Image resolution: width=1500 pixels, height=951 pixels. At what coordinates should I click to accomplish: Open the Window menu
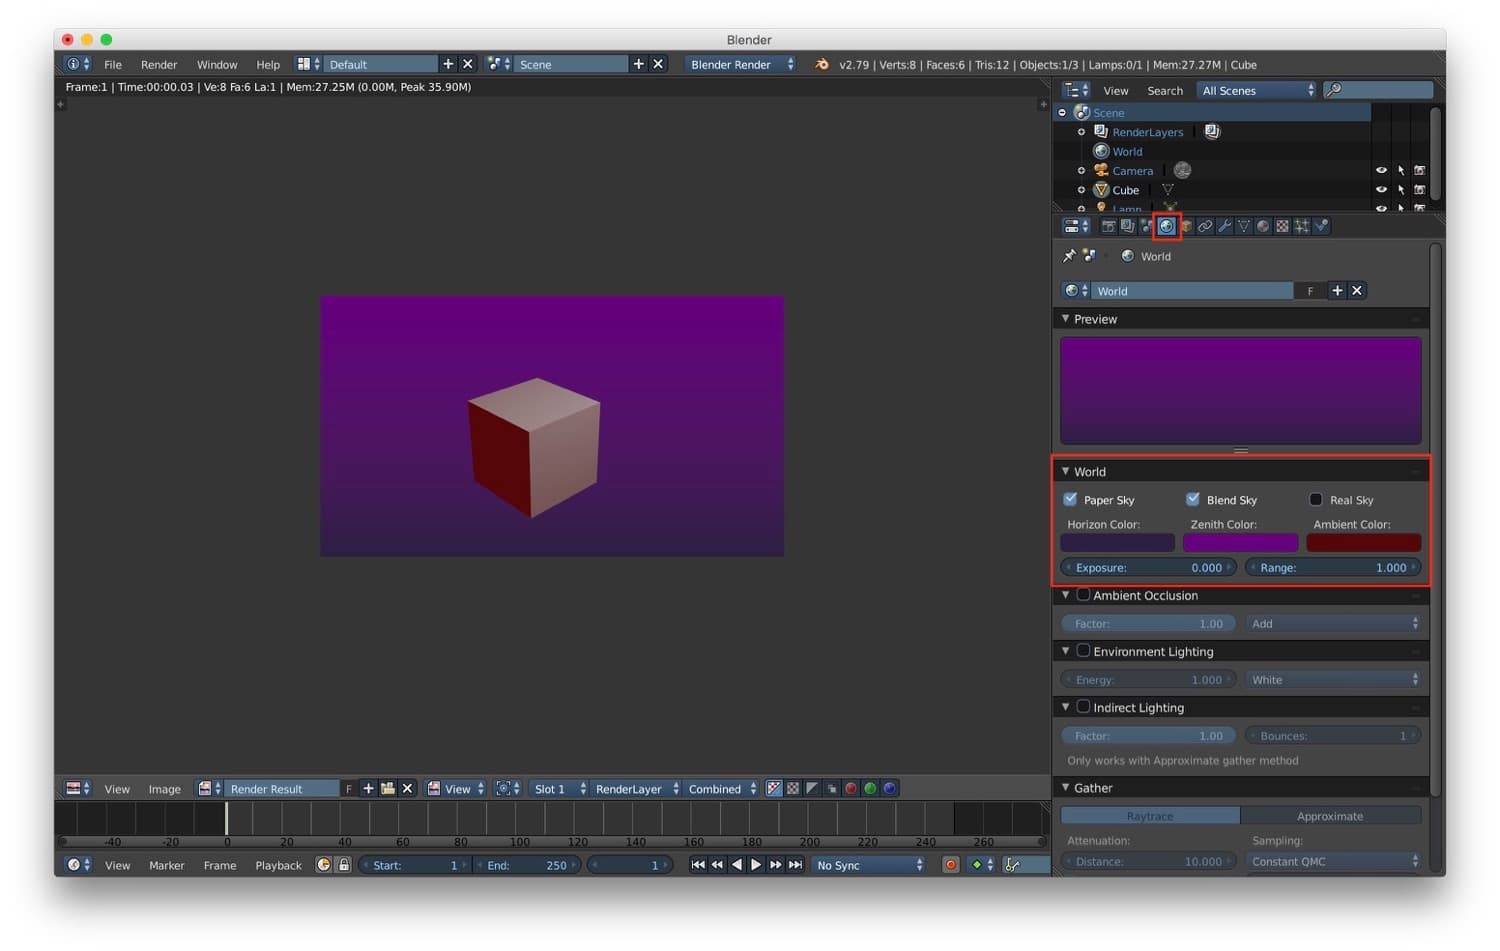[x=217, y=64]
